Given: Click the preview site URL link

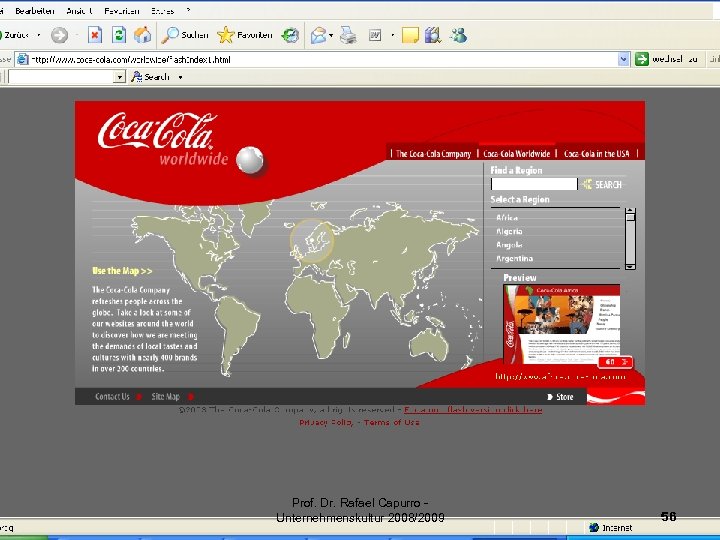Looking at the screenshot, I should 560,377.
